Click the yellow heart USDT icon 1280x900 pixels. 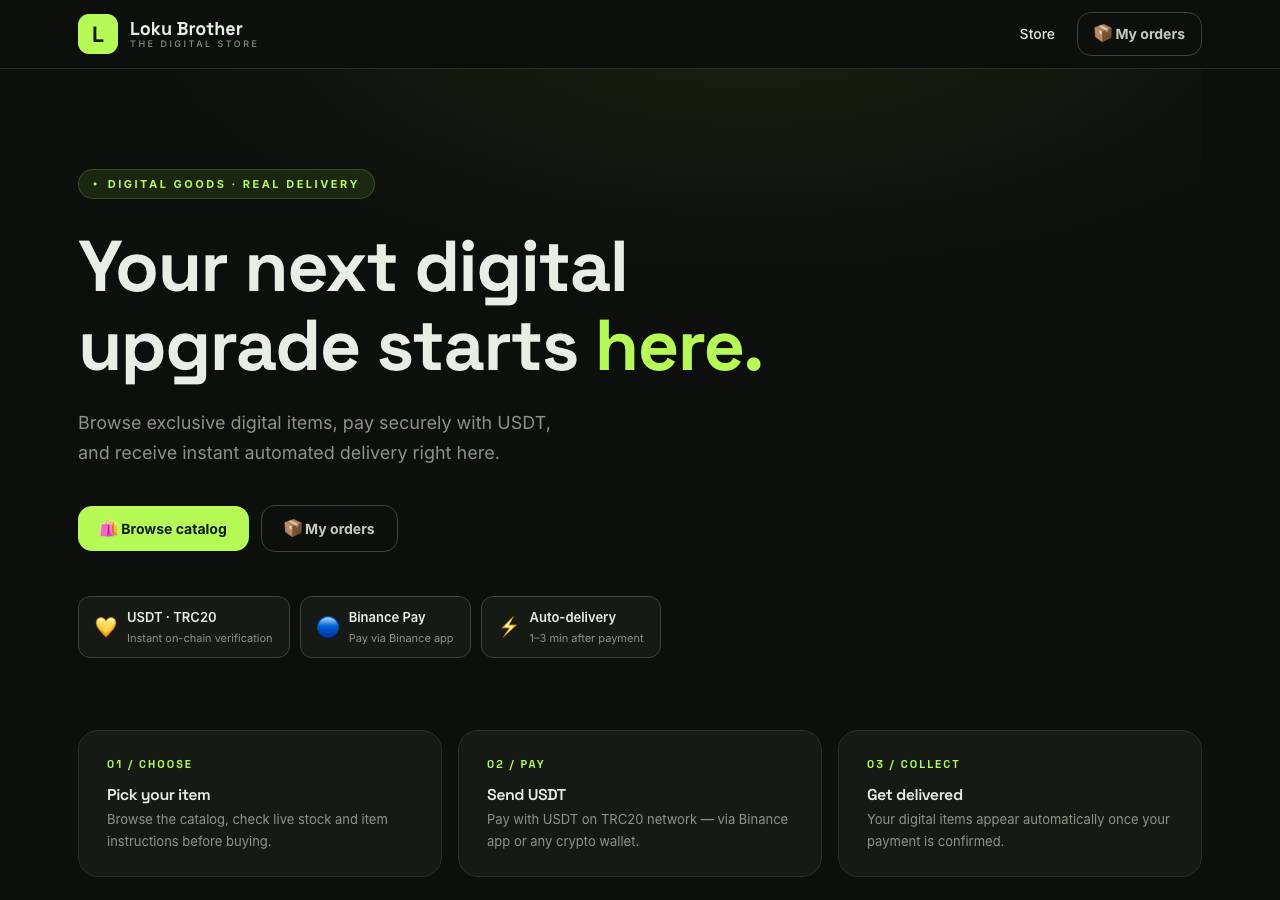pos(106,627)
